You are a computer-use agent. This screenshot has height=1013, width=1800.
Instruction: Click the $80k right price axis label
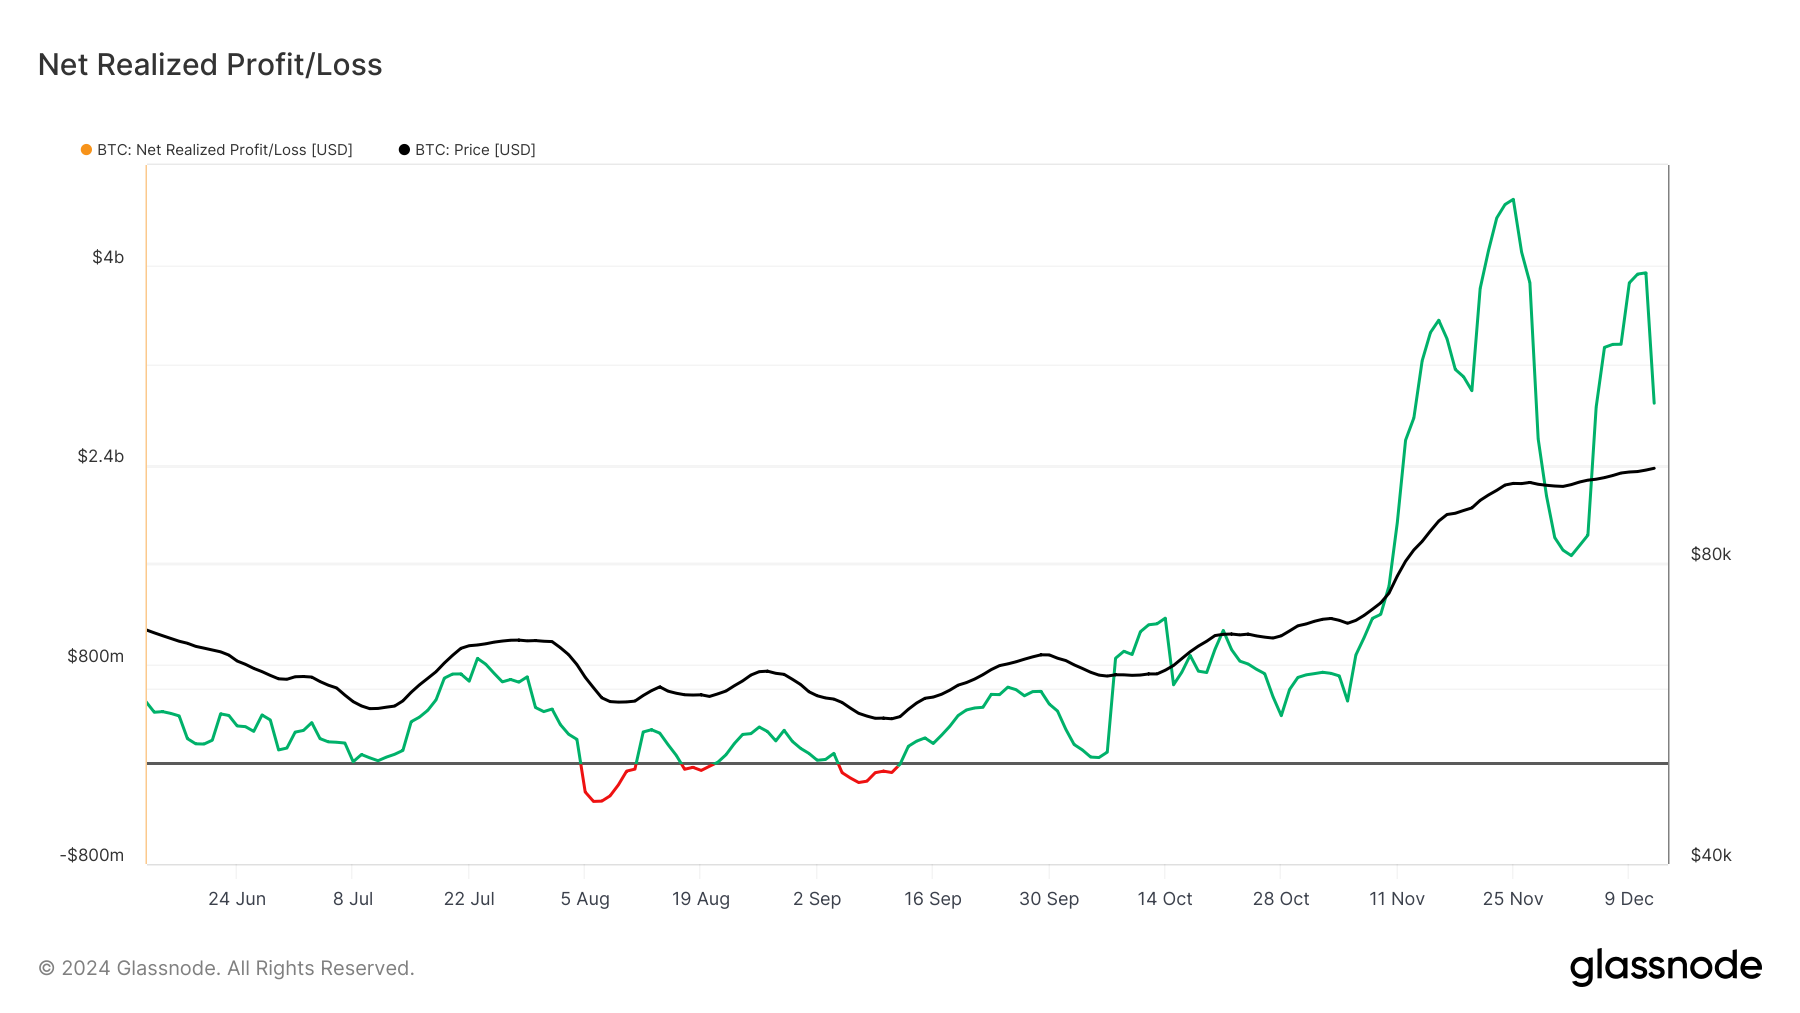[1711, 555]
